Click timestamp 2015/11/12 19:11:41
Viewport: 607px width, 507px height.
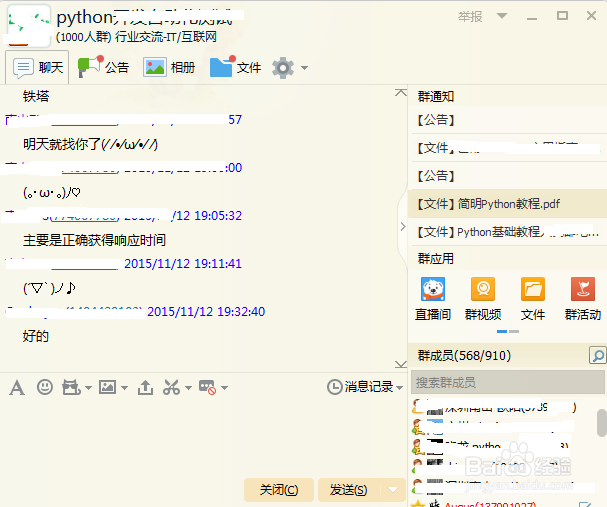[183, 264]
